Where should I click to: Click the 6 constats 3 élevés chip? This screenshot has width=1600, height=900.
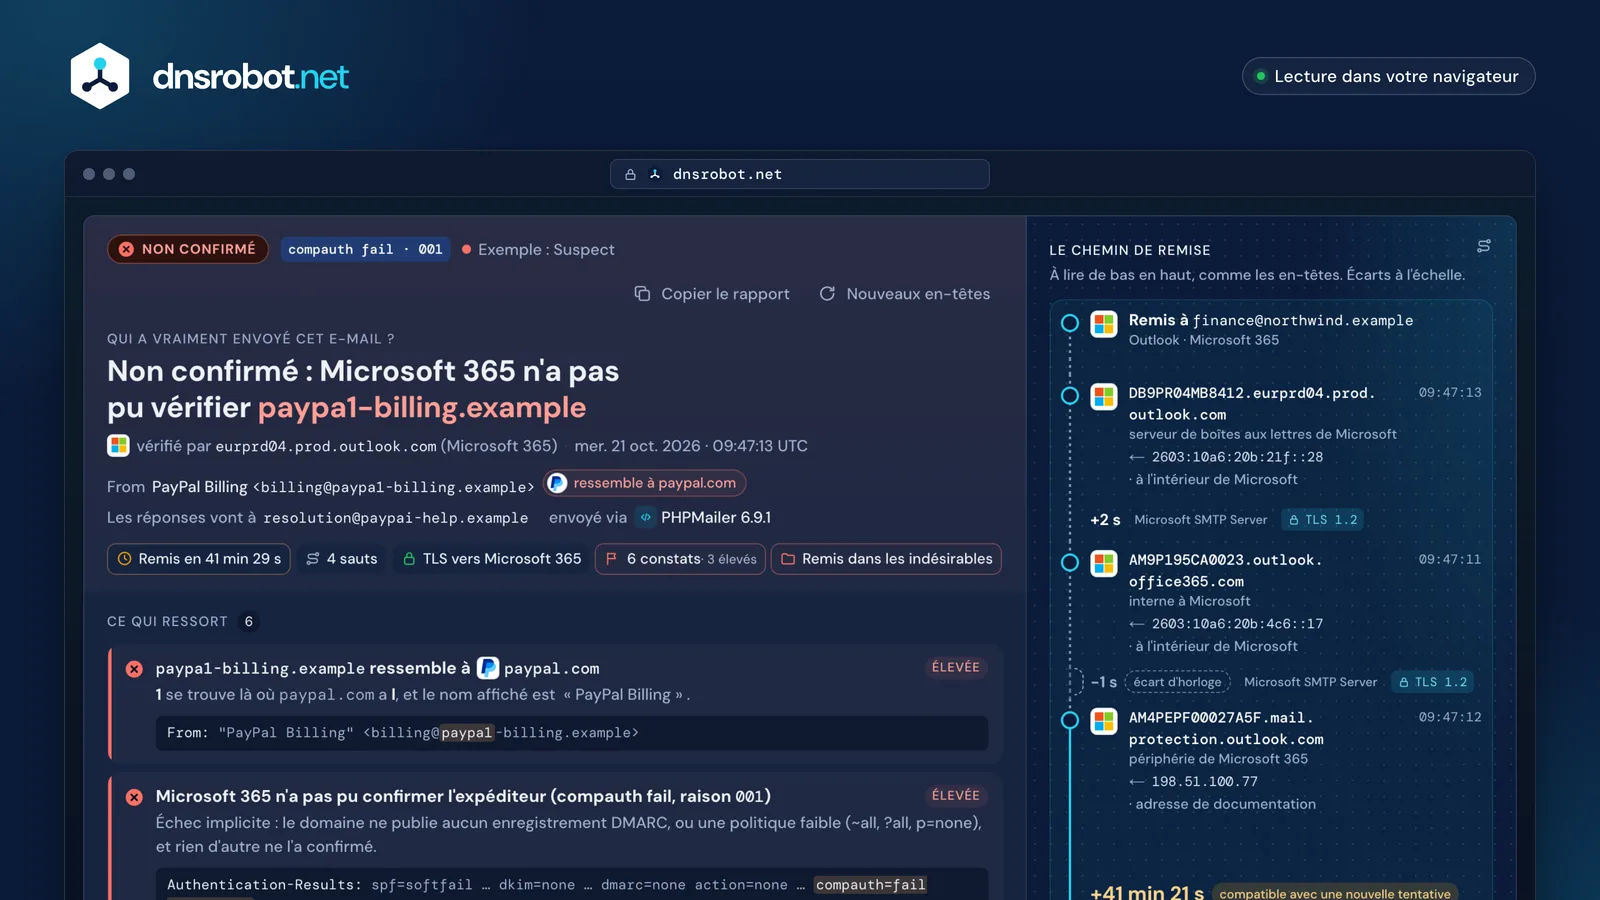click(680, 559)
